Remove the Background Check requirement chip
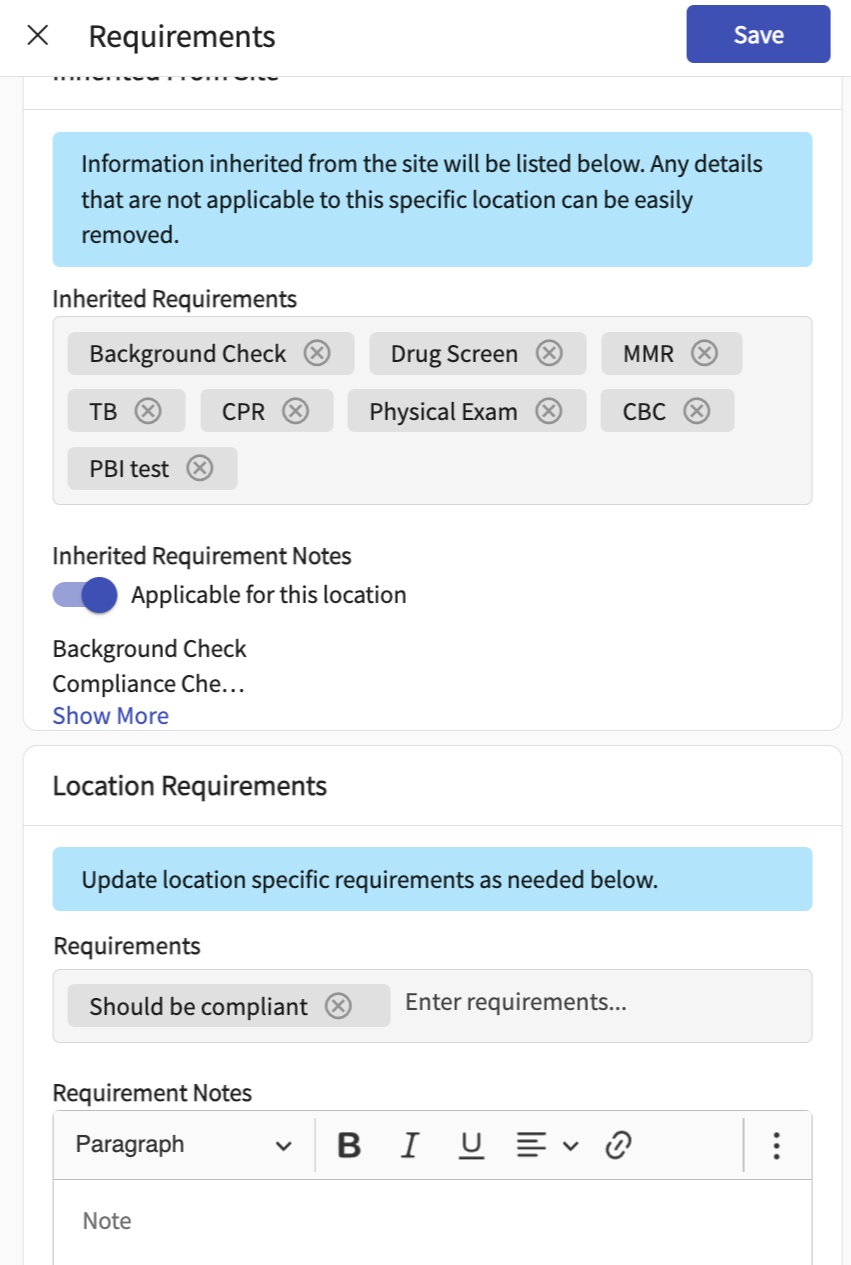Image resolution: width=851 pixels, height=1265 pixels. tap(317, 354)
